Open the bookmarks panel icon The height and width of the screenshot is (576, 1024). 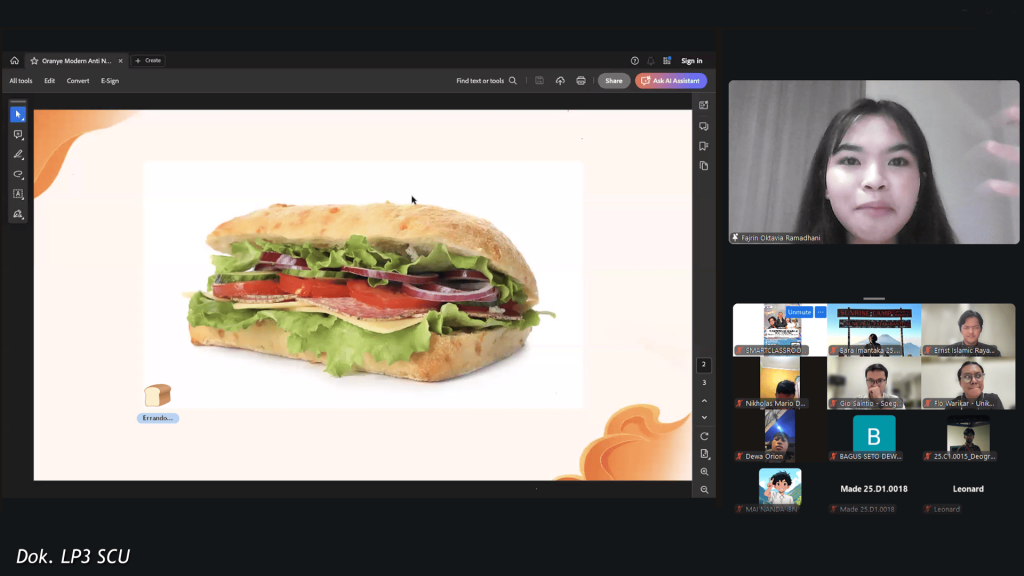704,146
